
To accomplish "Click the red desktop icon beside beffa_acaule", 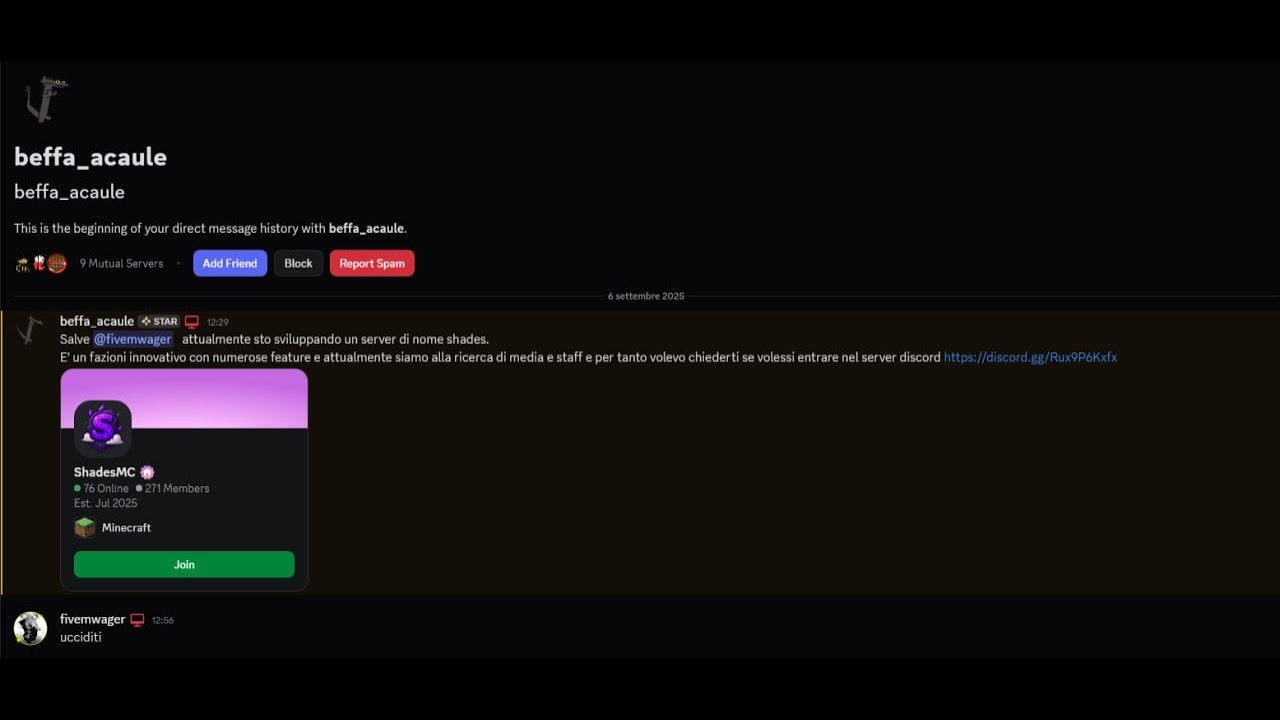I will click(x=192, y=322).
